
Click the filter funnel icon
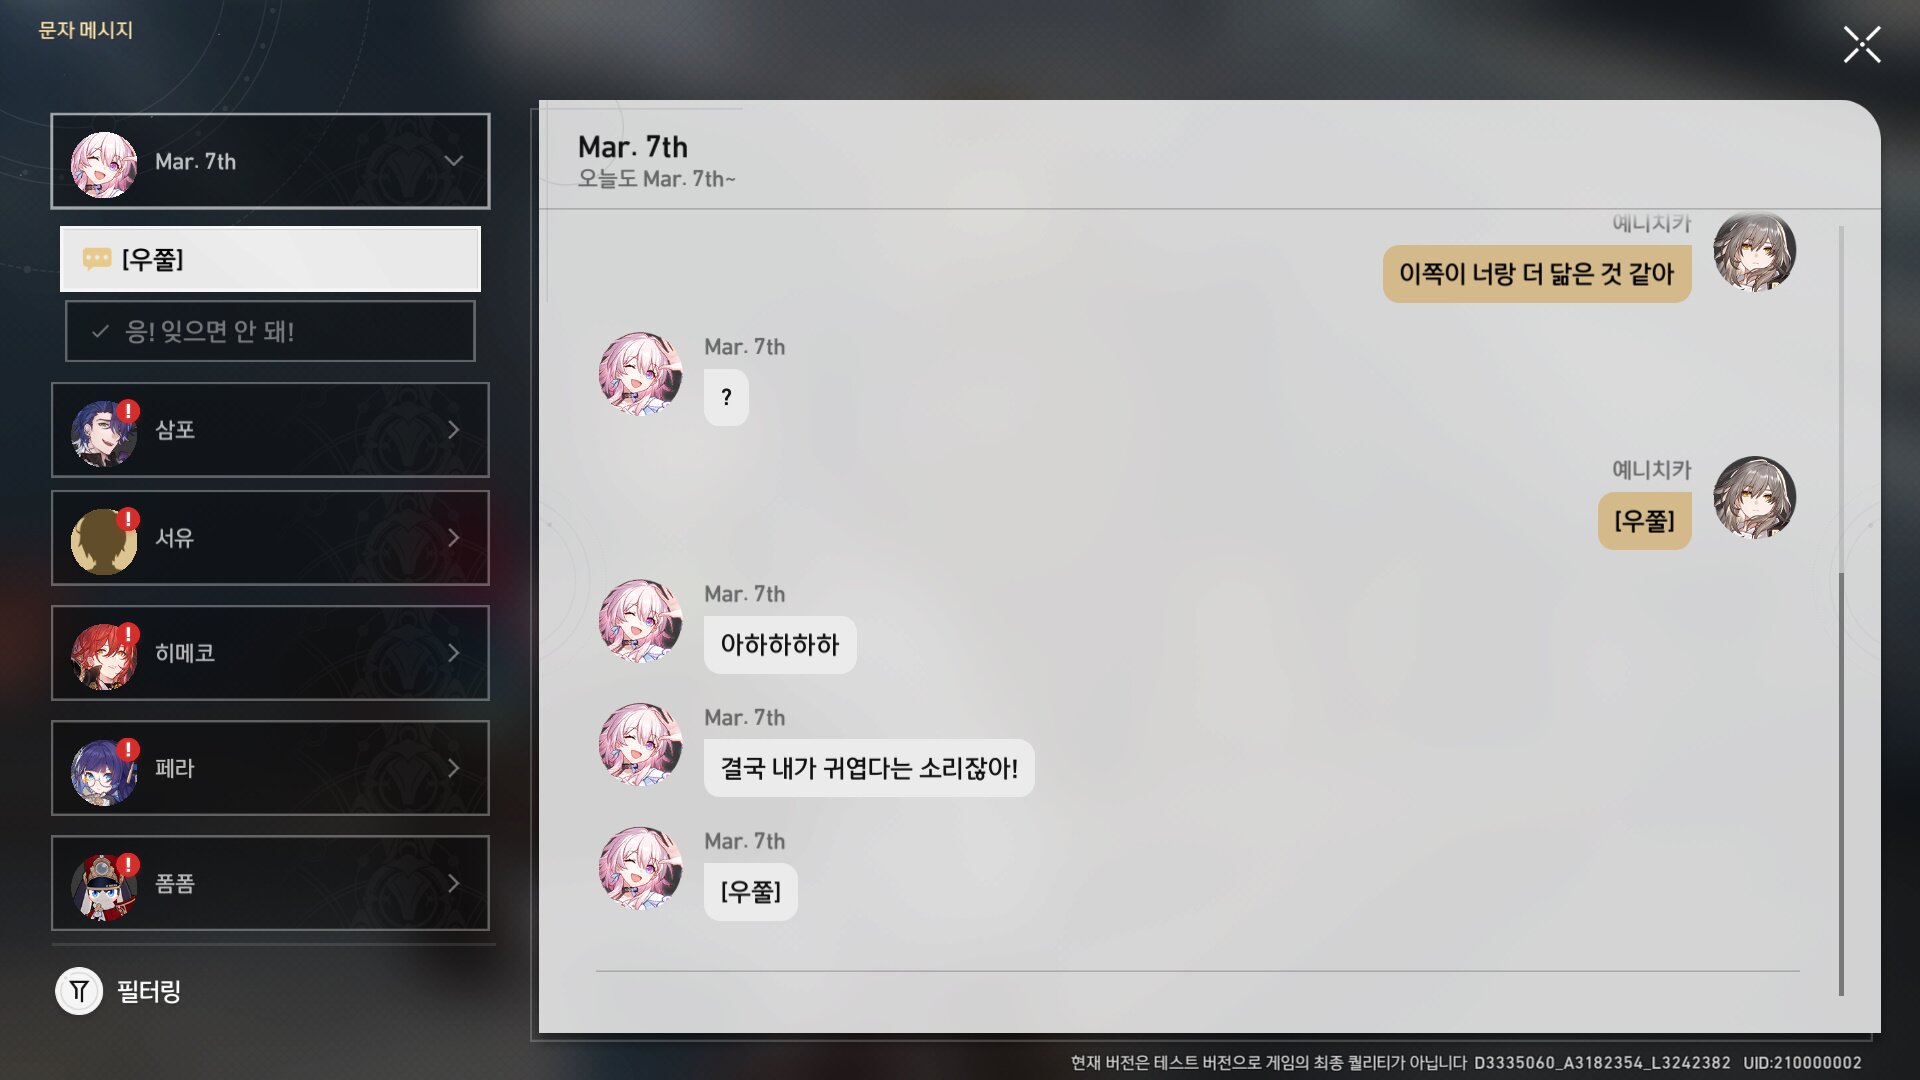pyautogui.click(x=79, y=991)
